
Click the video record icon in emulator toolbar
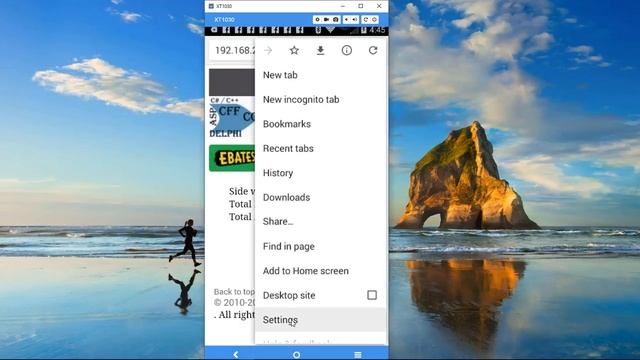pos(327,20)
